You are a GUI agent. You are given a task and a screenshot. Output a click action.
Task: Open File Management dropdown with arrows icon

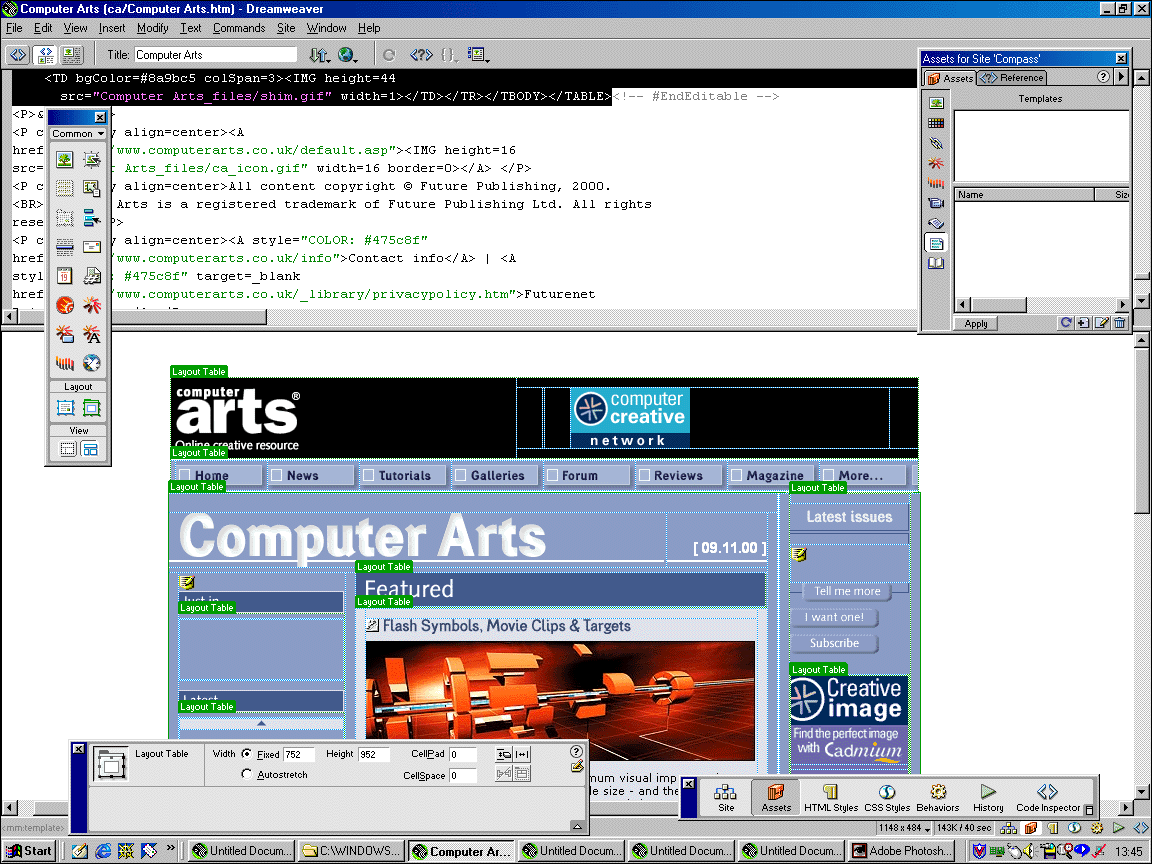coord(319,54)
